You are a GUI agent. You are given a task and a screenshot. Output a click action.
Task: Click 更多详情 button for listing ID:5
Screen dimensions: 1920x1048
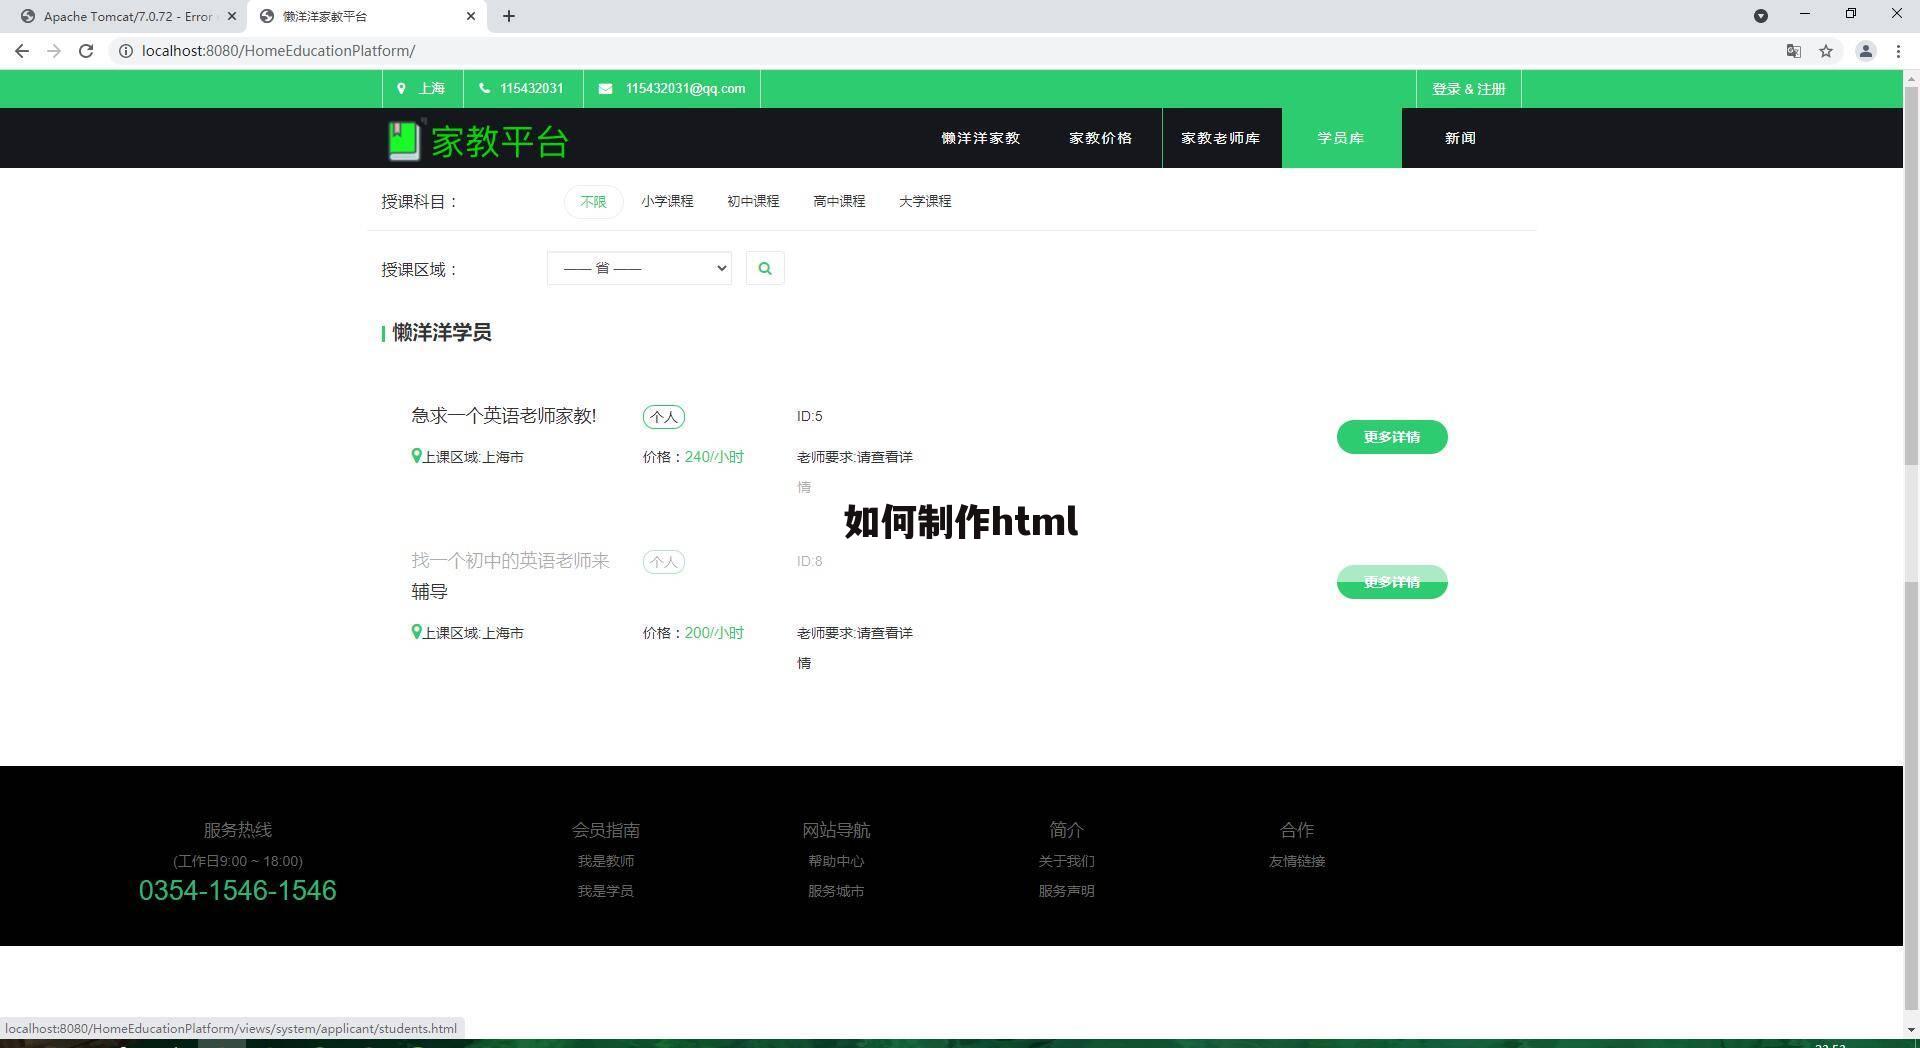[x=1391, y=437]
